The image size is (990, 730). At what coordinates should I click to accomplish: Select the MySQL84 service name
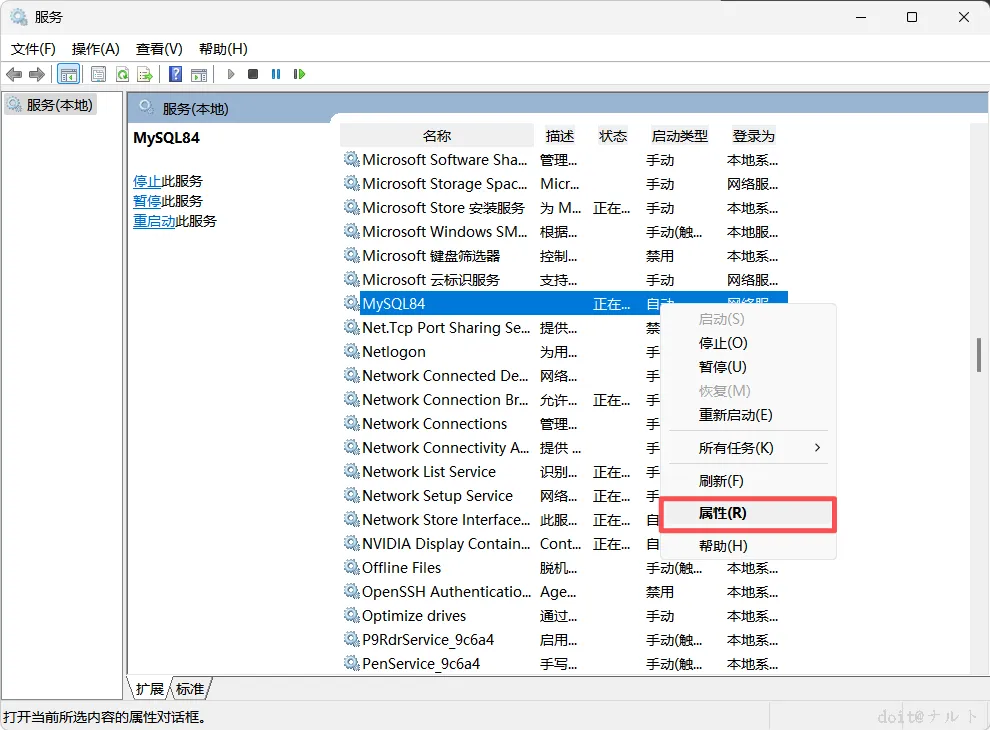(393, 304)
